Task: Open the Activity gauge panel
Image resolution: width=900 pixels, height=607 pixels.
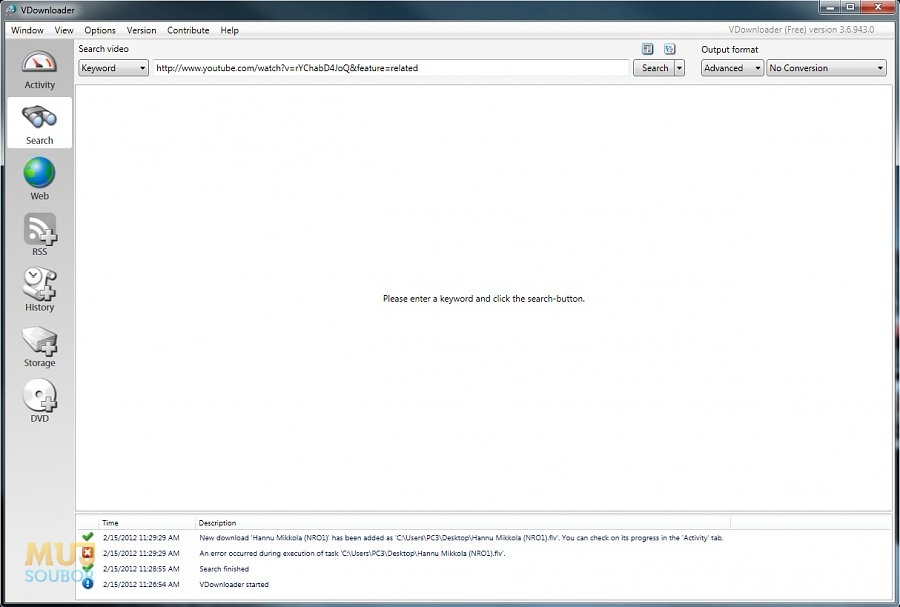Action: 40,69
